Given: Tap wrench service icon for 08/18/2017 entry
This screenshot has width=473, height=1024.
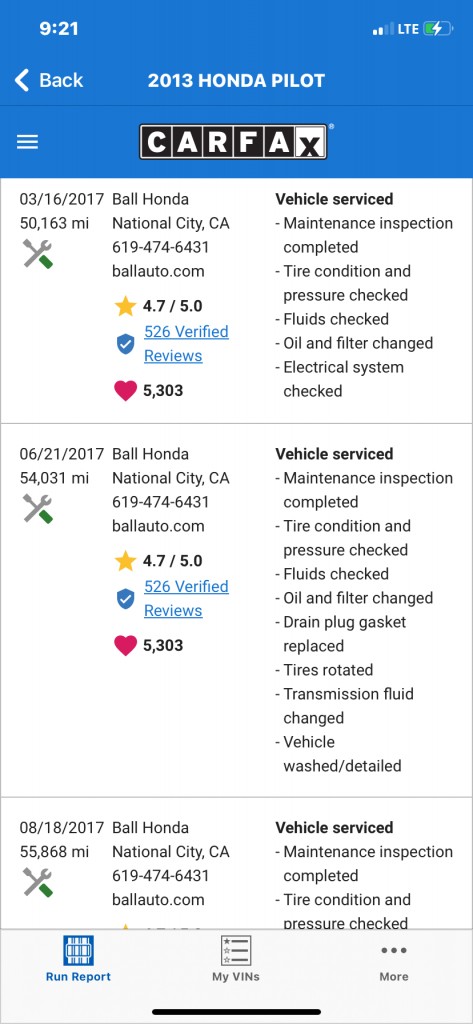Looking at the screenshot, I should click(38, 882).
